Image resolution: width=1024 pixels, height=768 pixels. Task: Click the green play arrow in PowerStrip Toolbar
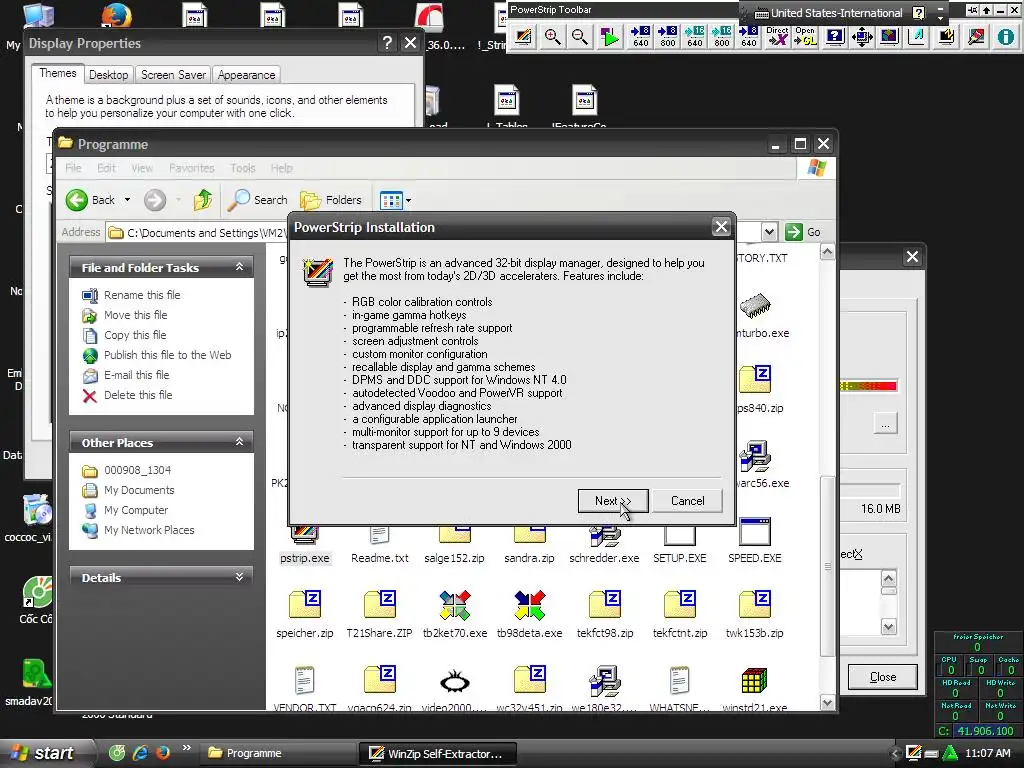pyautogui.click(x=609, y=37)
